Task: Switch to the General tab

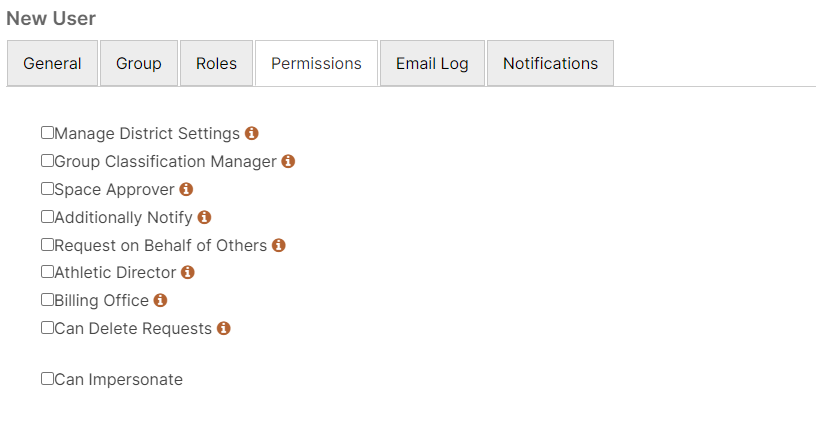Action: [x=52, y=63]
